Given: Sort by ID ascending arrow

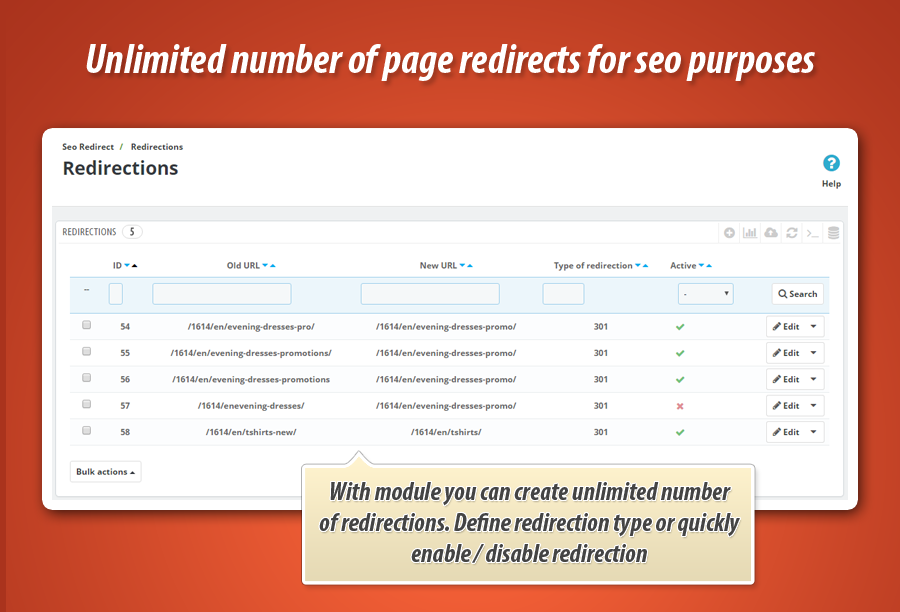Looking at the screenshot, I should pos(135,266).
